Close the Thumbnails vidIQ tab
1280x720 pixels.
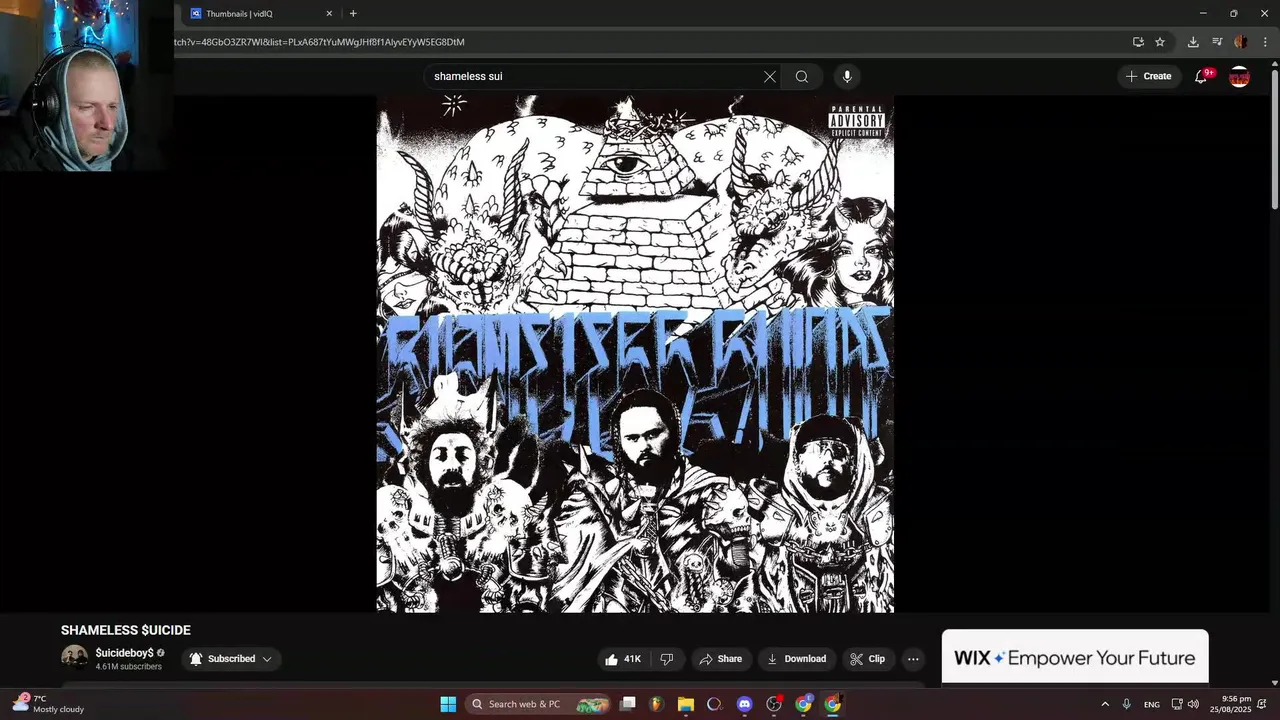click(329, 14)
